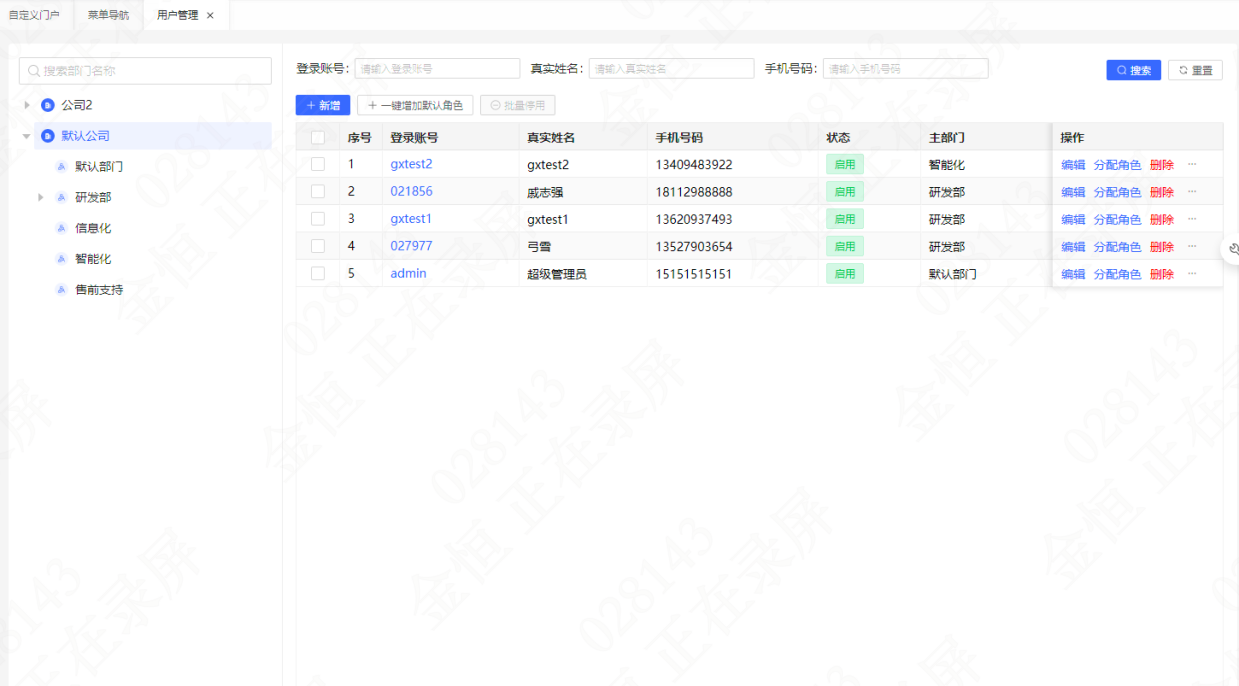Focus the 真实姓名 input field
Screen dimensions: 1239x686
pos(671,69)
